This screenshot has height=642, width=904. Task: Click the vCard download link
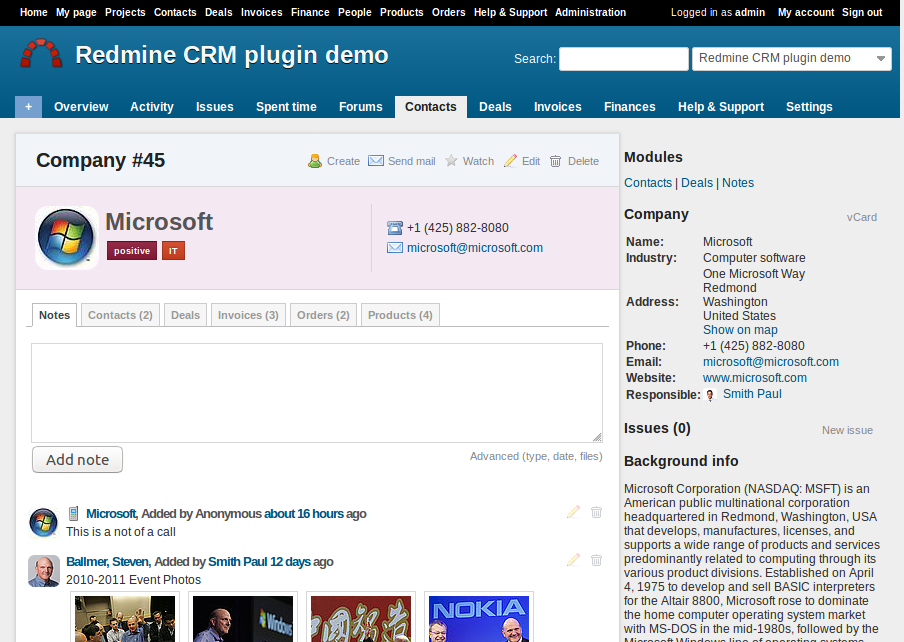coord(861,217)
